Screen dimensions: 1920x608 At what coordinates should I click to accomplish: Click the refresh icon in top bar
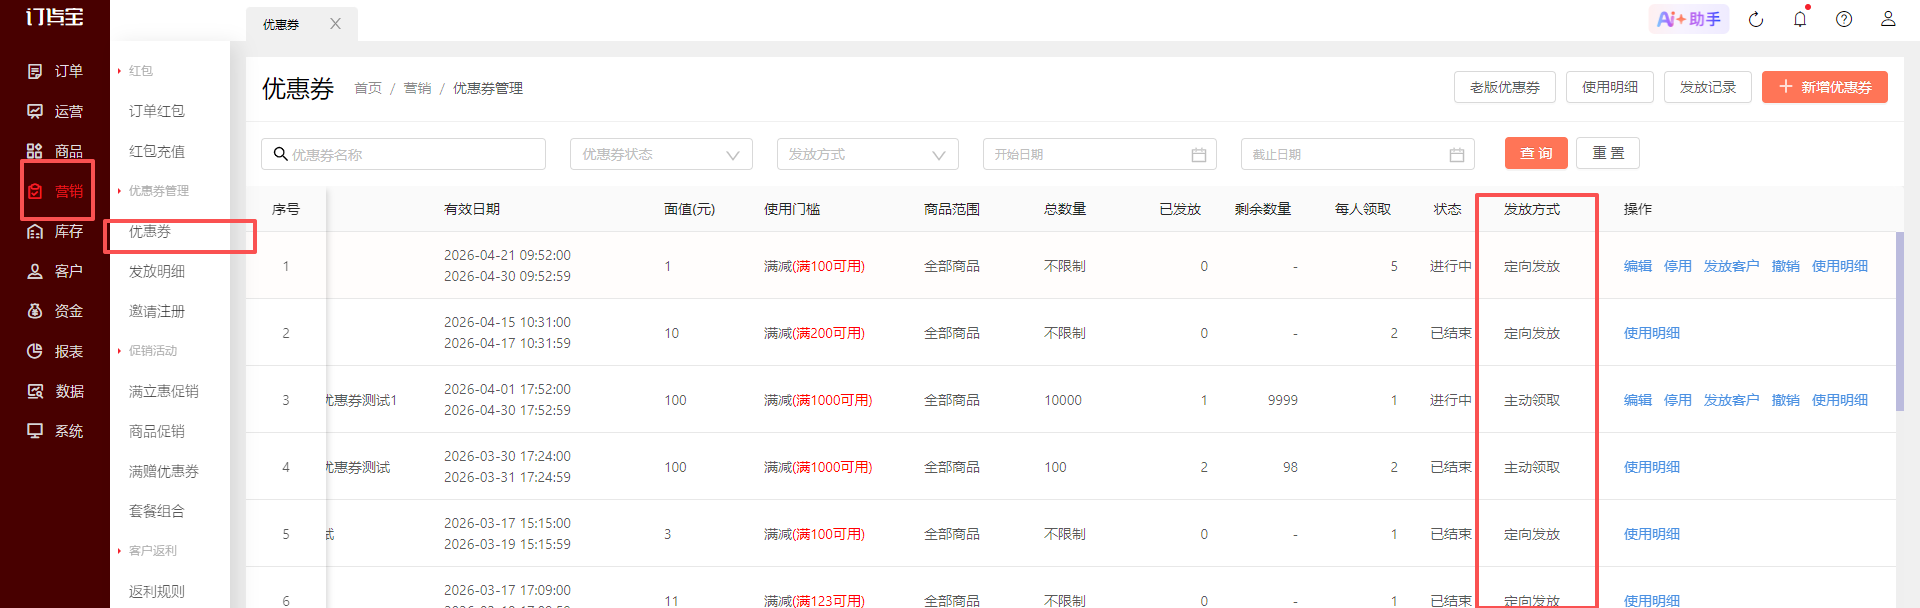(1756, 19)
